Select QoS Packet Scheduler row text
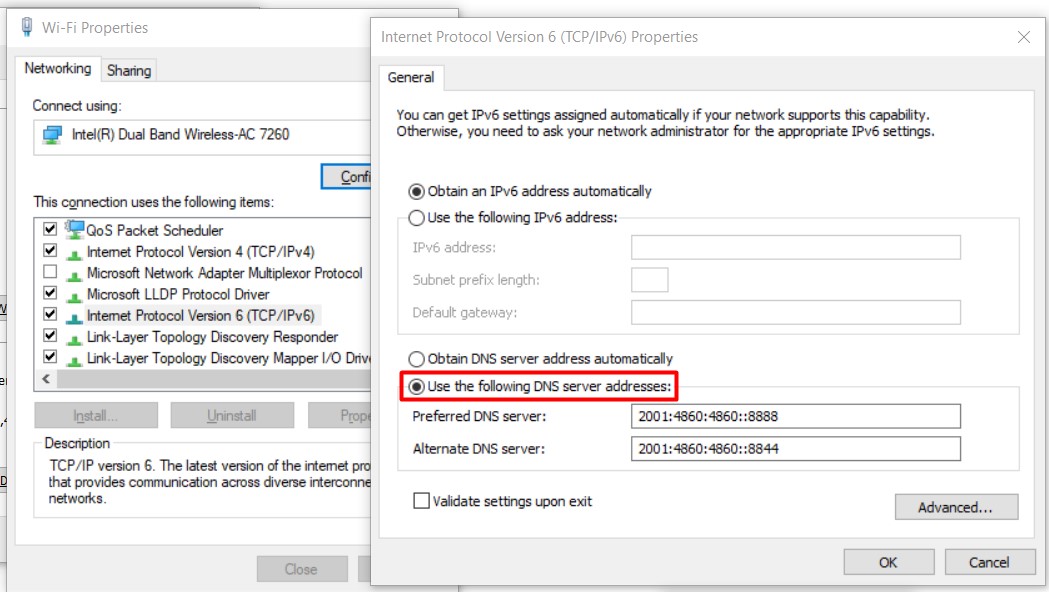 coord(155,231)
